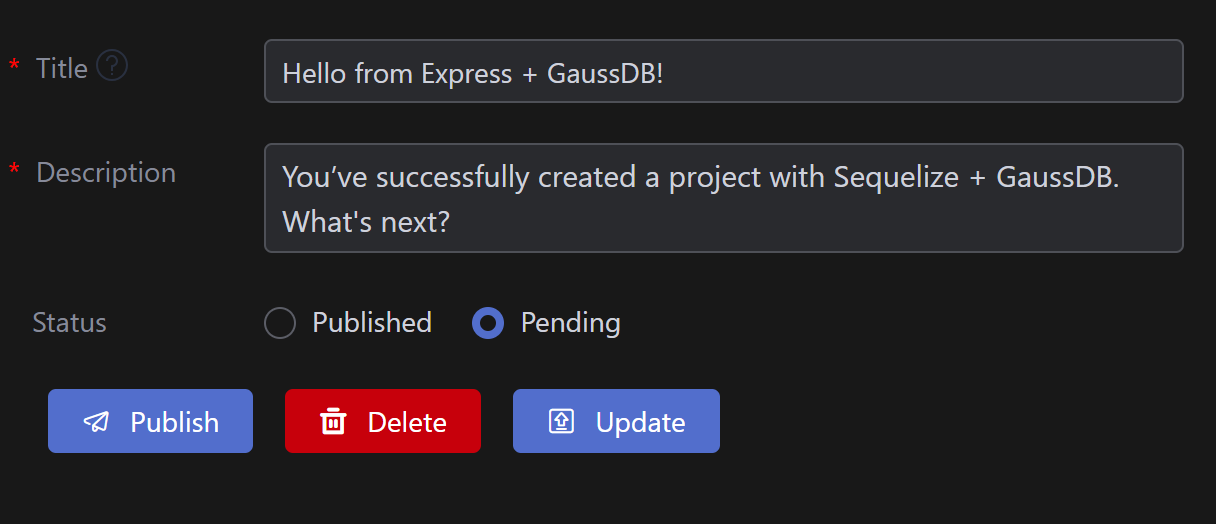This screenshot has height=524, width=1216.
Task: Click the trash can icon on Delete
Action: click(333, 422)
